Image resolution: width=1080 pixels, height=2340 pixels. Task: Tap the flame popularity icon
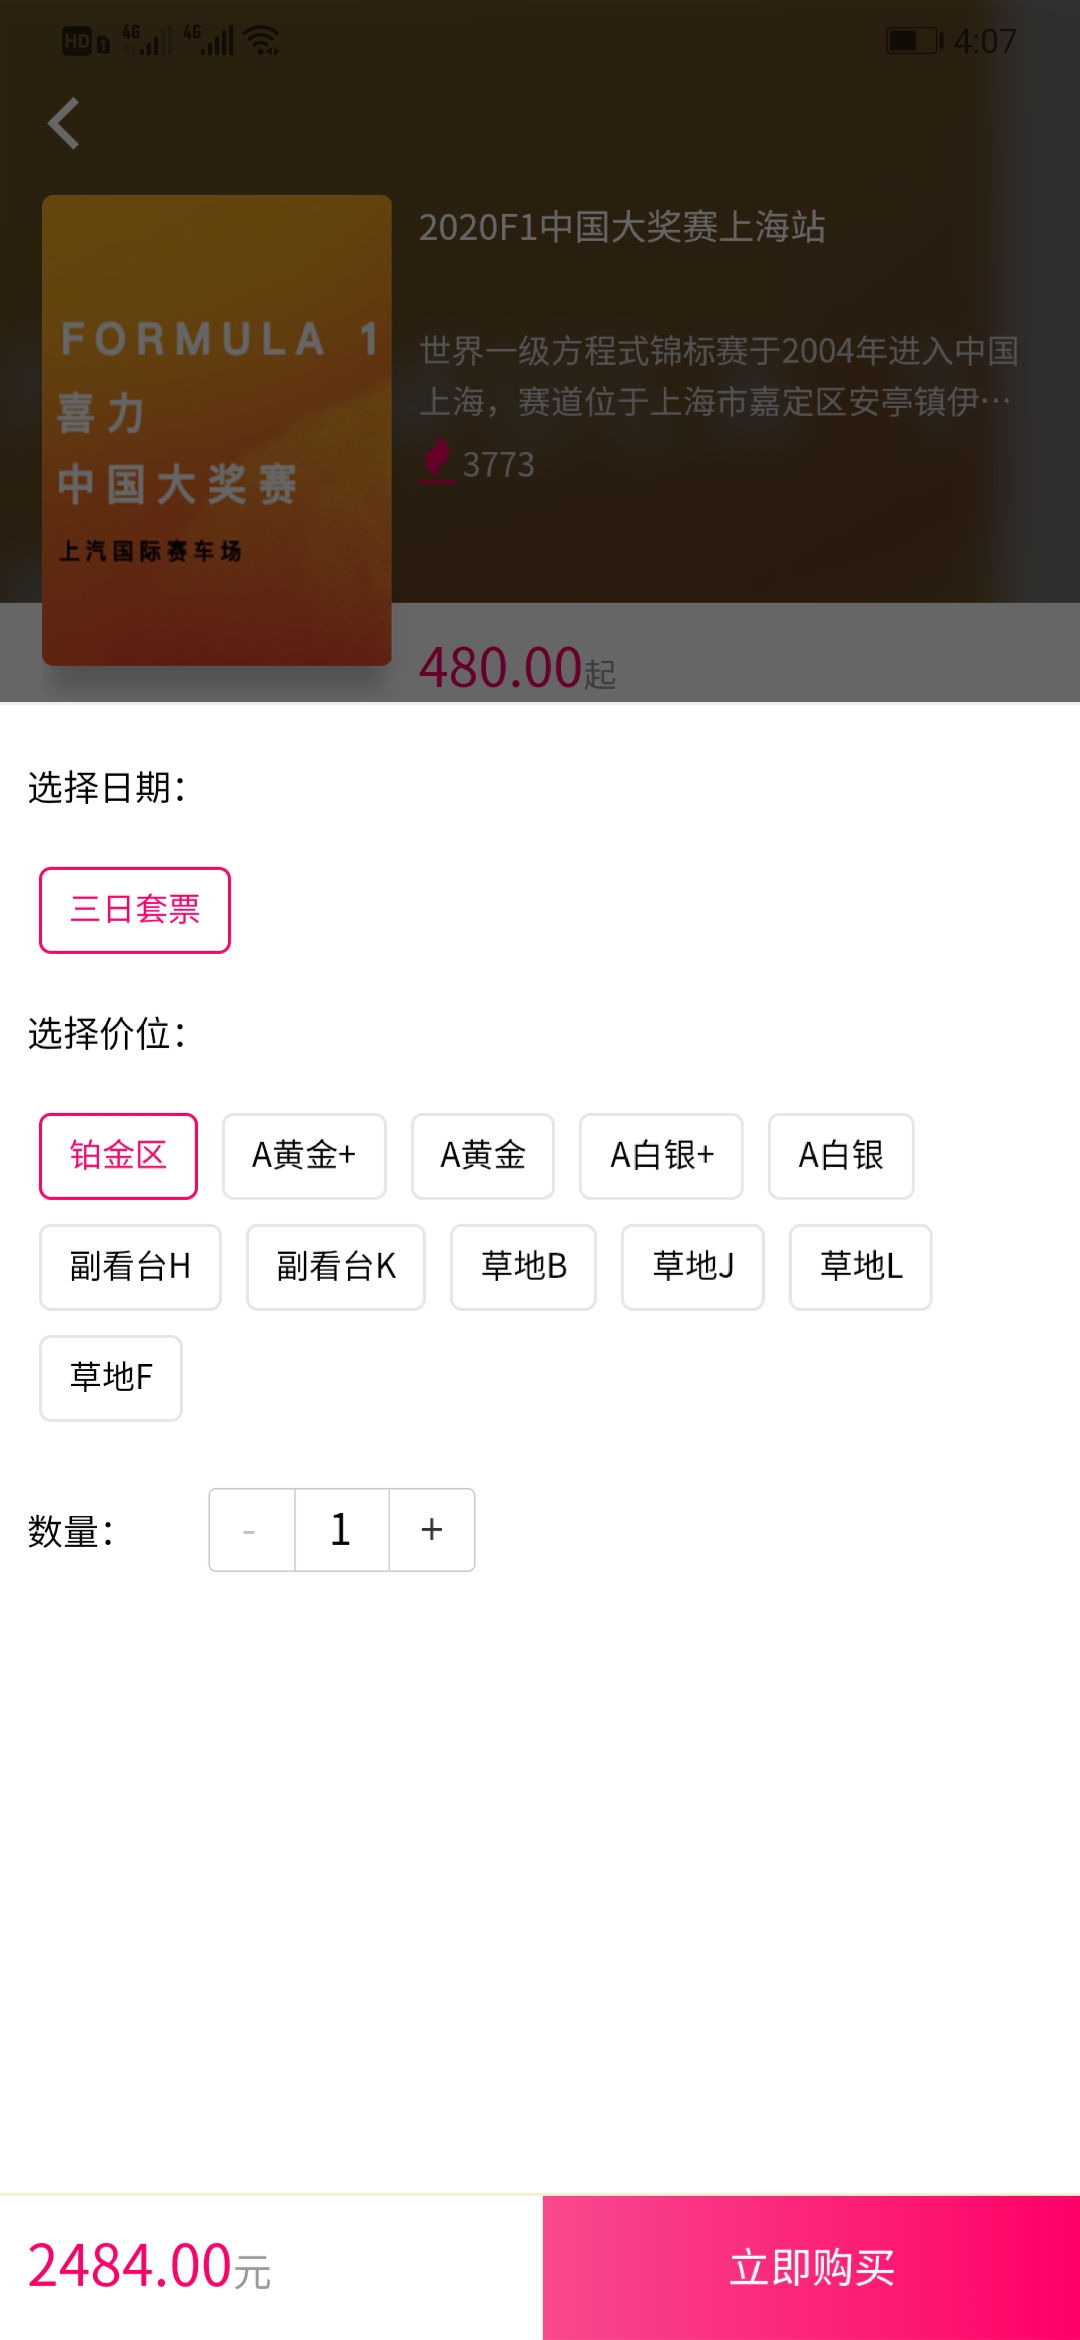tap(437, 461)
